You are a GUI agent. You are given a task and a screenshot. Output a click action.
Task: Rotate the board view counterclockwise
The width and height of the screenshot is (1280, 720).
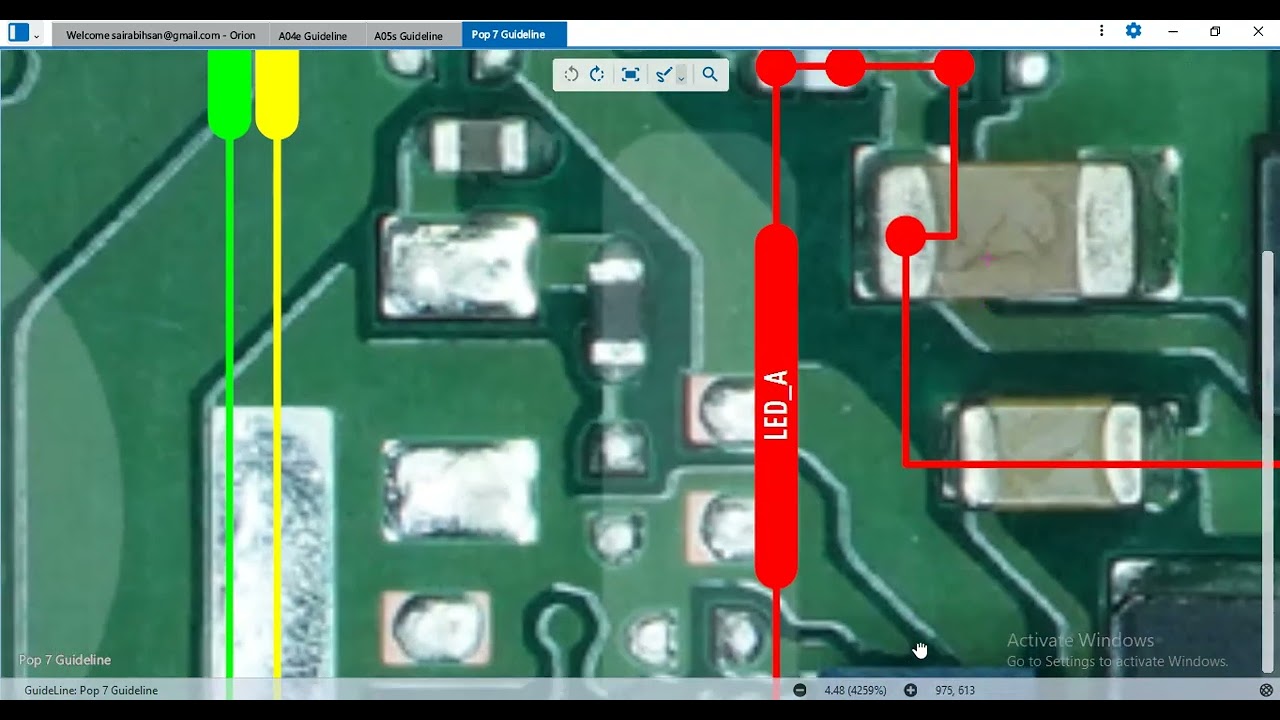571,74
